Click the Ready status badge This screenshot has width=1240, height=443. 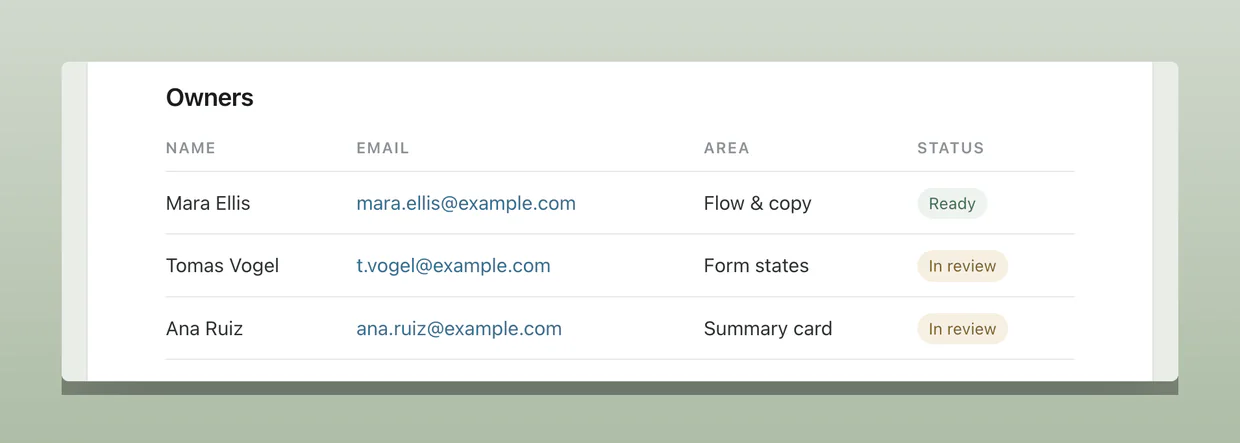(952, 203)
